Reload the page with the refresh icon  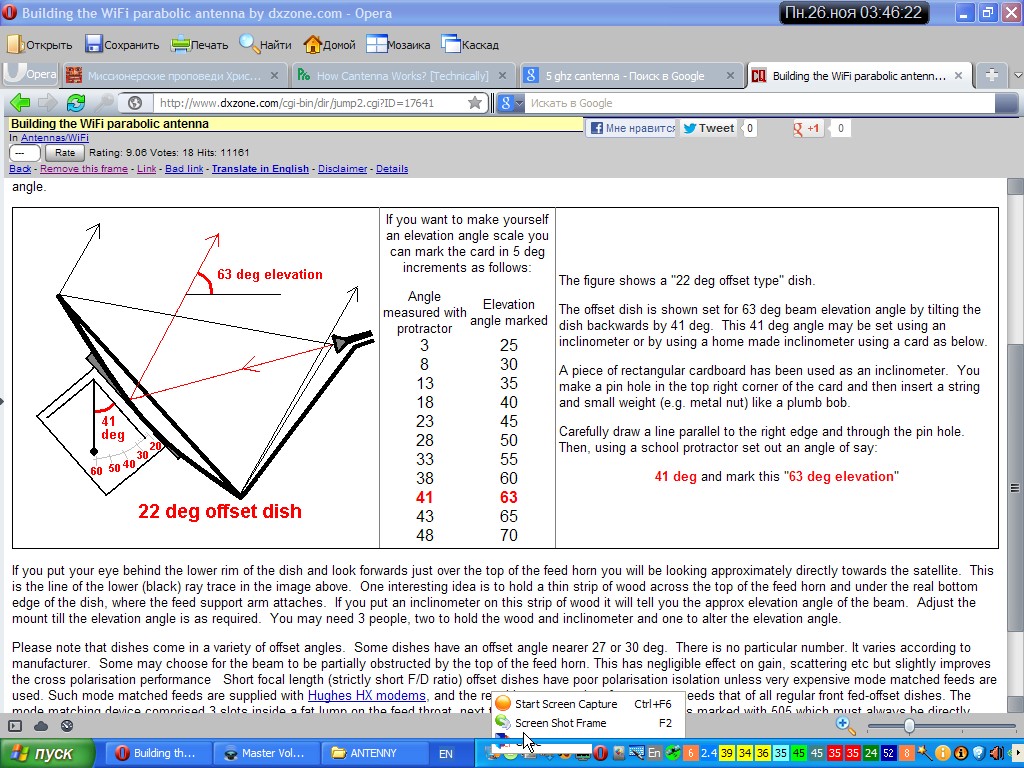[x=76, y=103]
